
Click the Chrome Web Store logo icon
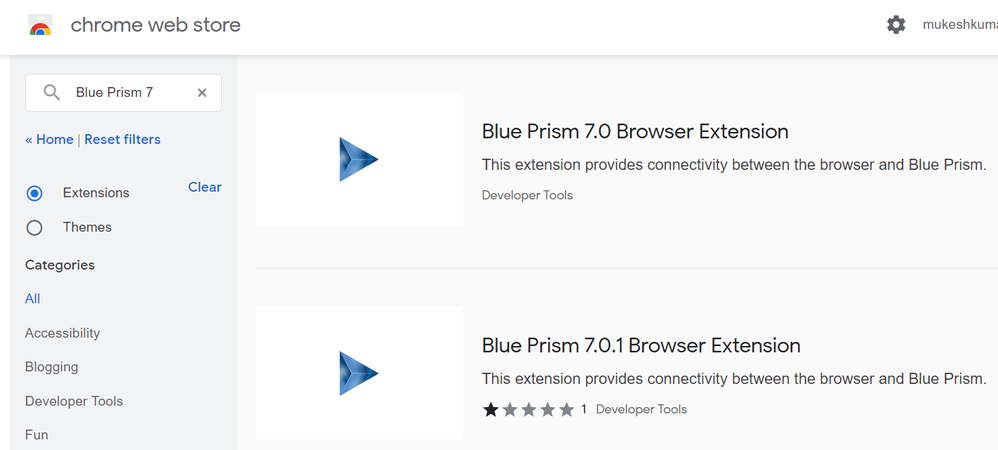tap(40, 25)
